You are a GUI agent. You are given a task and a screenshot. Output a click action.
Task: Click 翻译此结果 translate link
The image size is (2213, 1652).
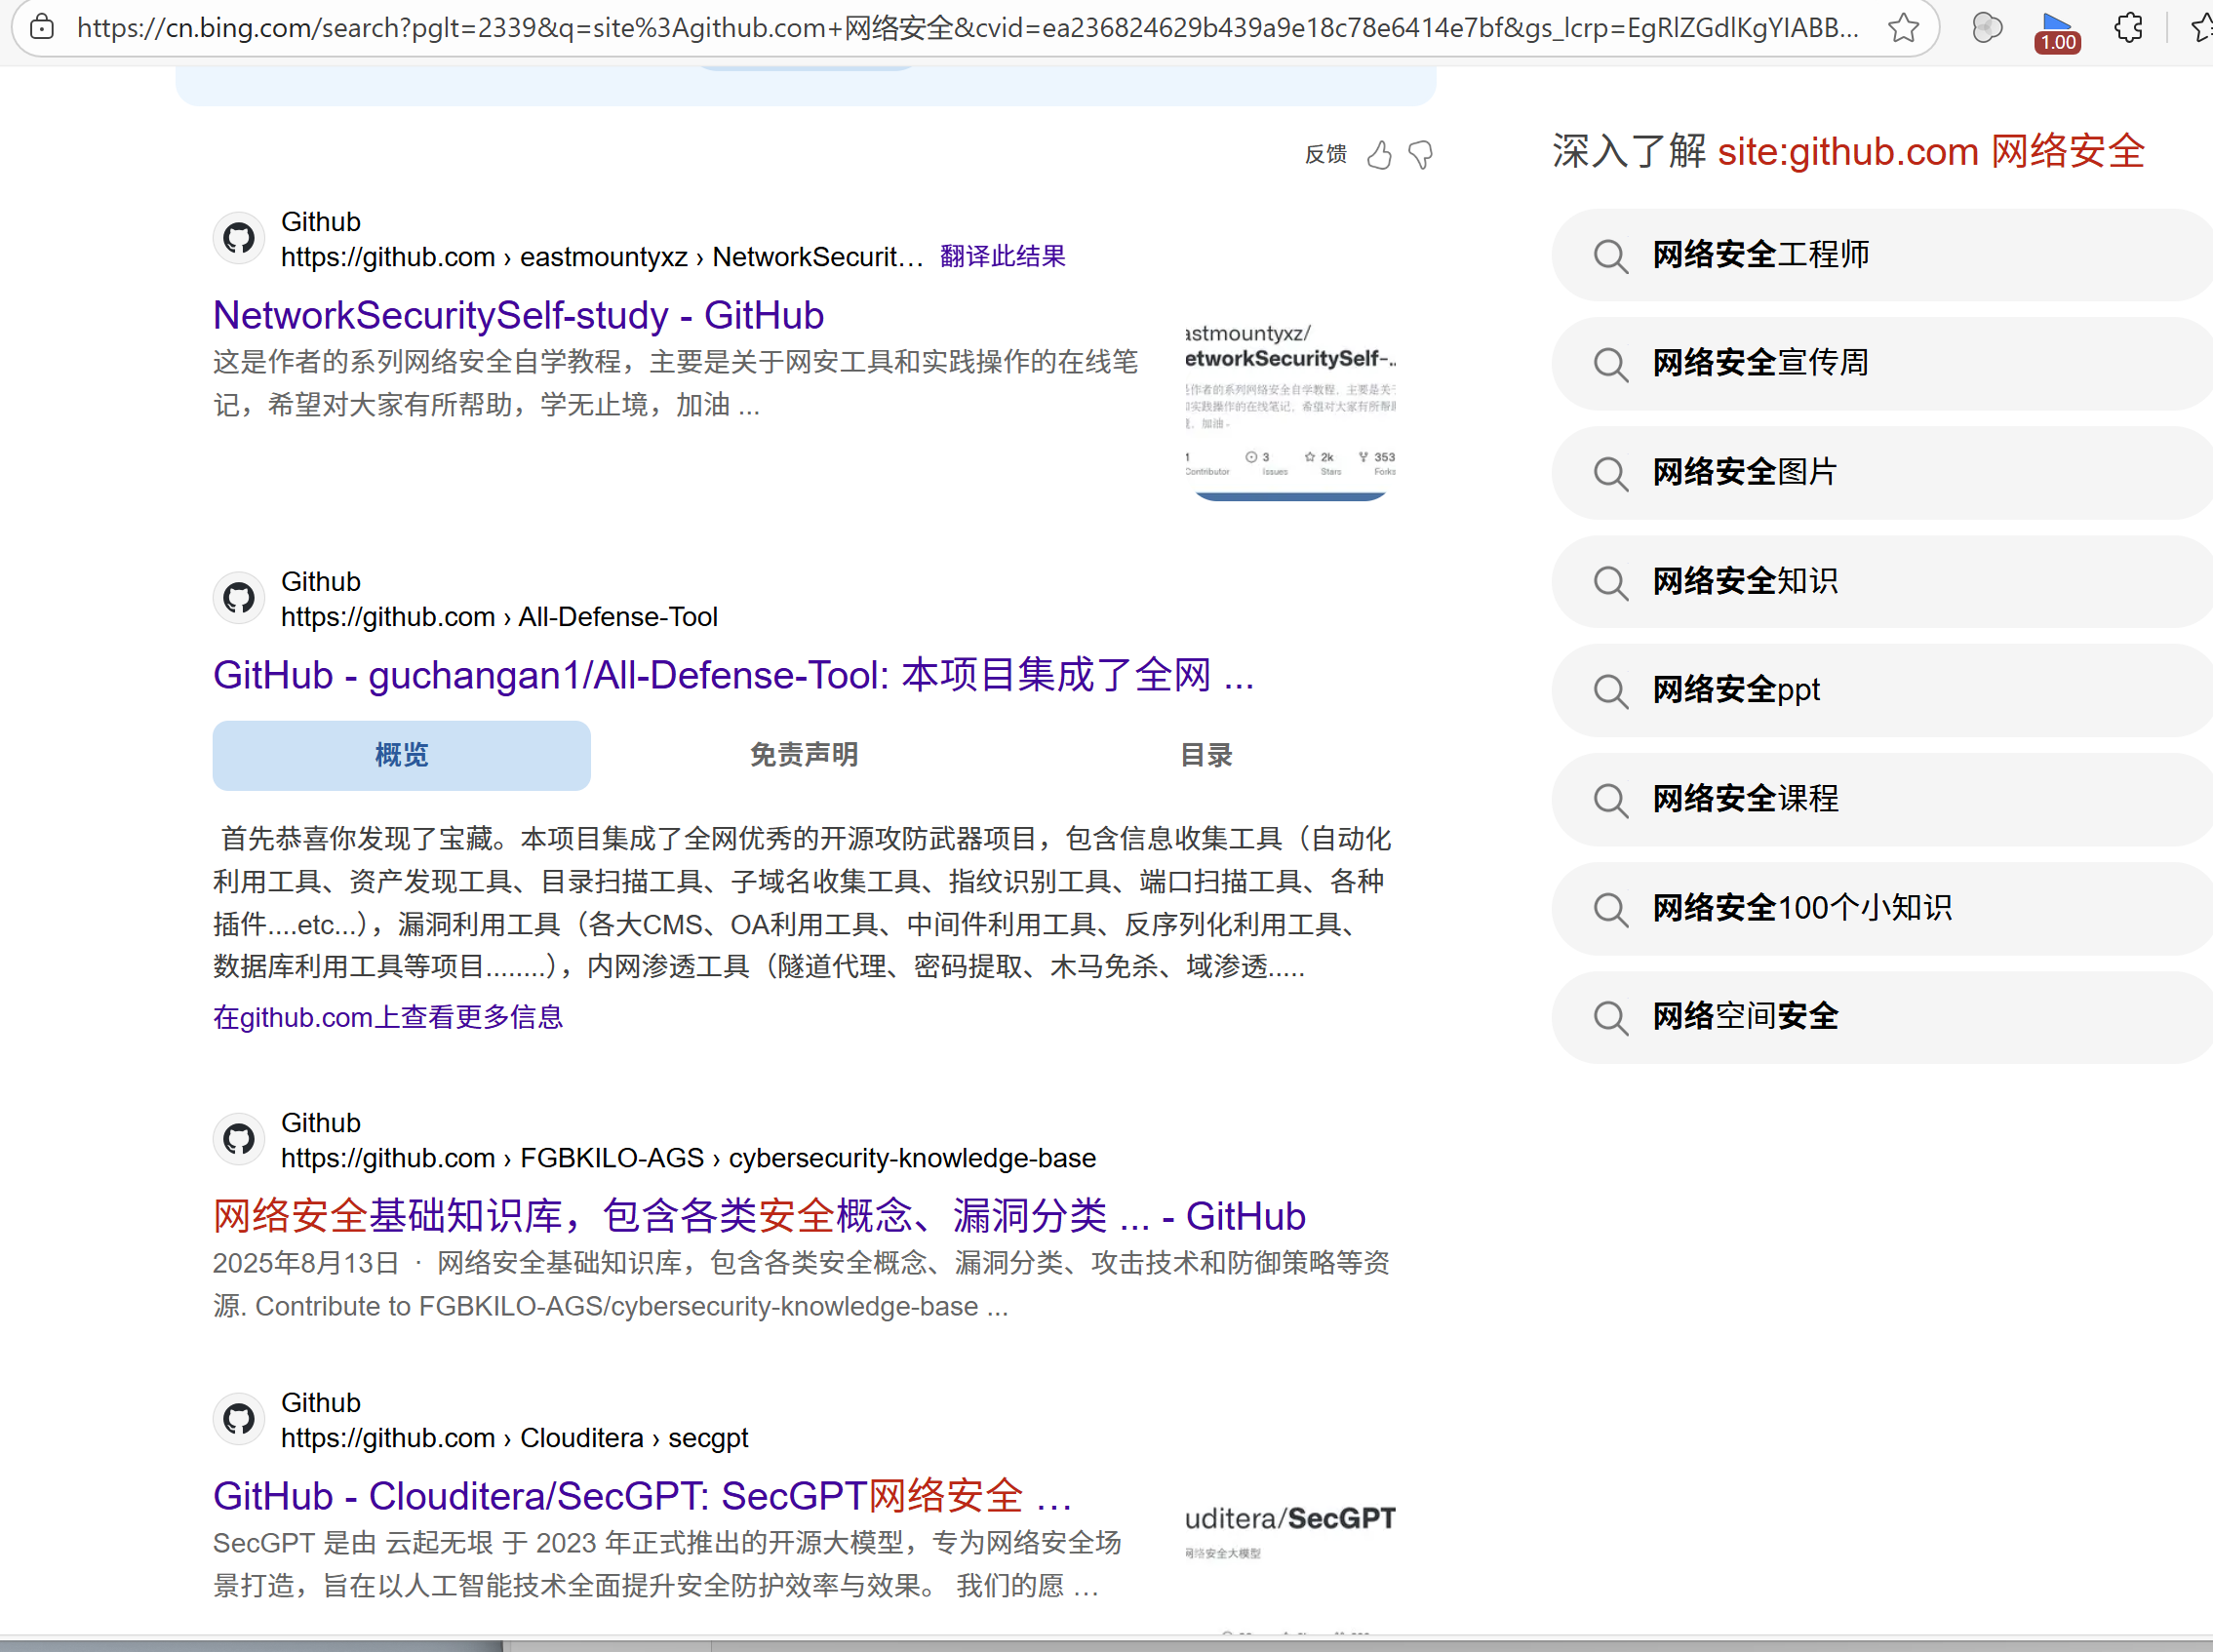tap(1002, 257)
